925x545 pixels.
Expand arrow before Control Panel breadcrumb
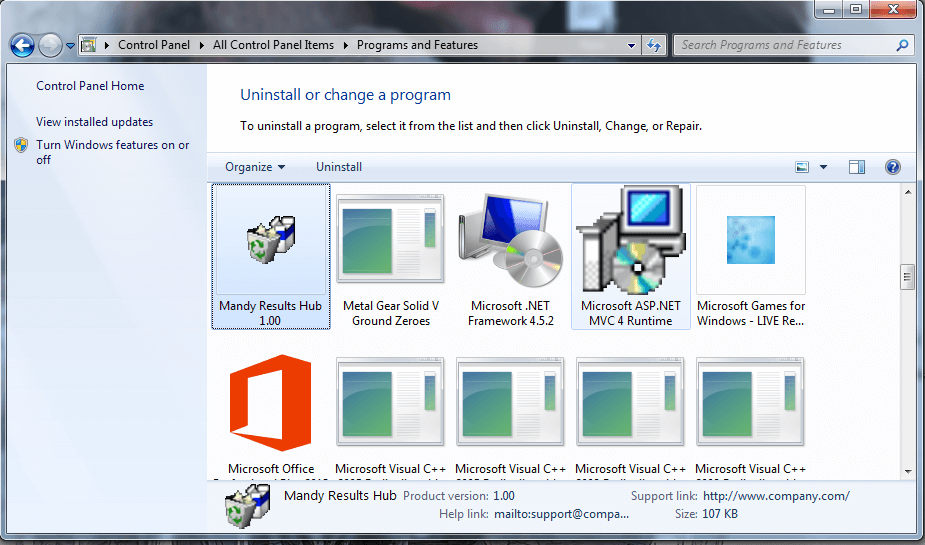click(107, 45)
